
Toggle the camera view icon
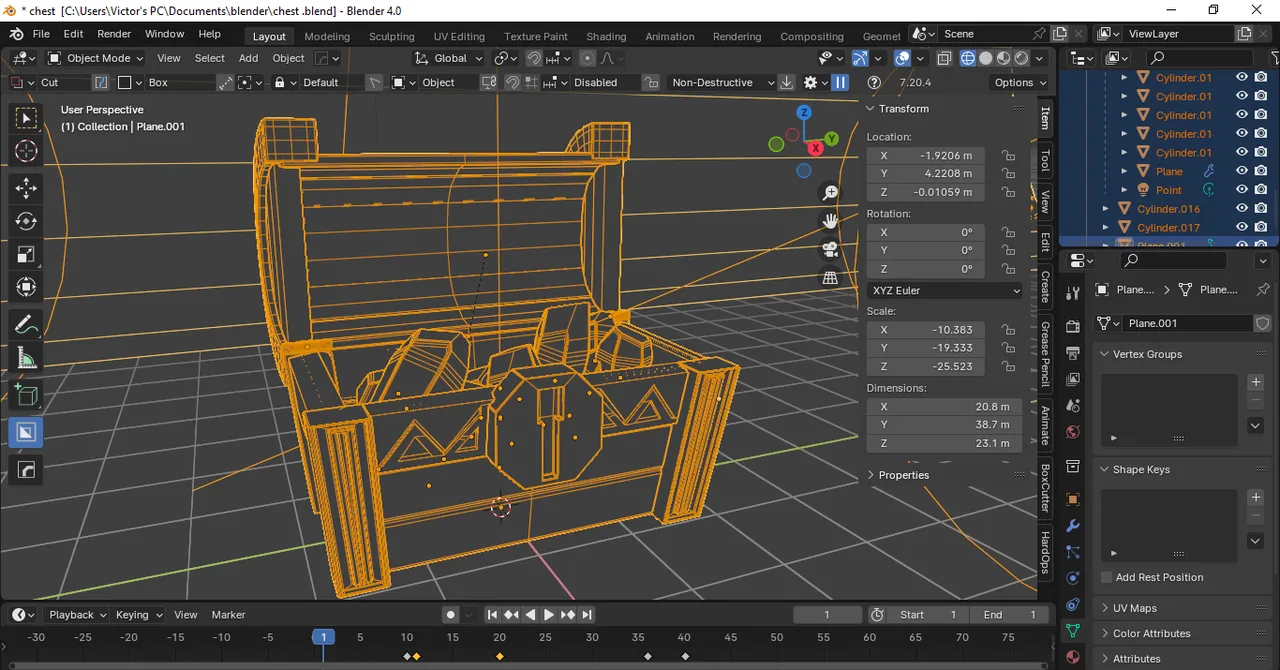[830, 249]
